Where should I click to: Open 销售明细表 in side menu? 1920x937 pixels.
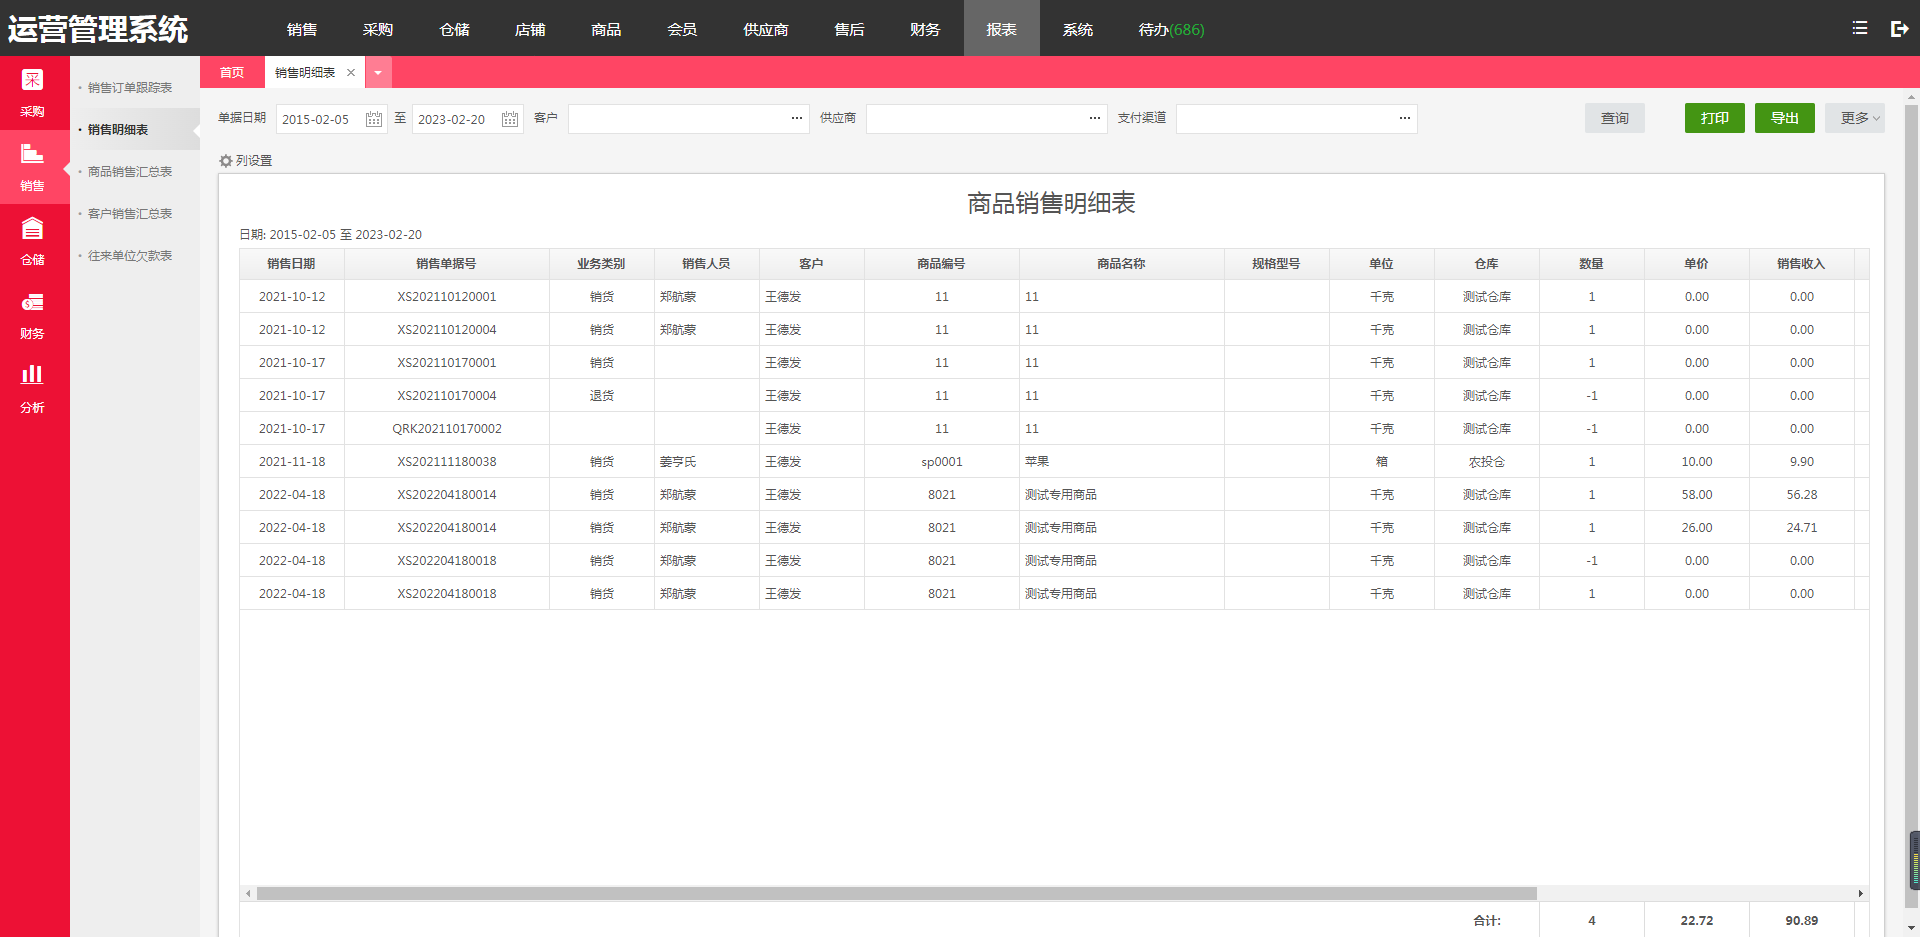click(x=118, y=130)
